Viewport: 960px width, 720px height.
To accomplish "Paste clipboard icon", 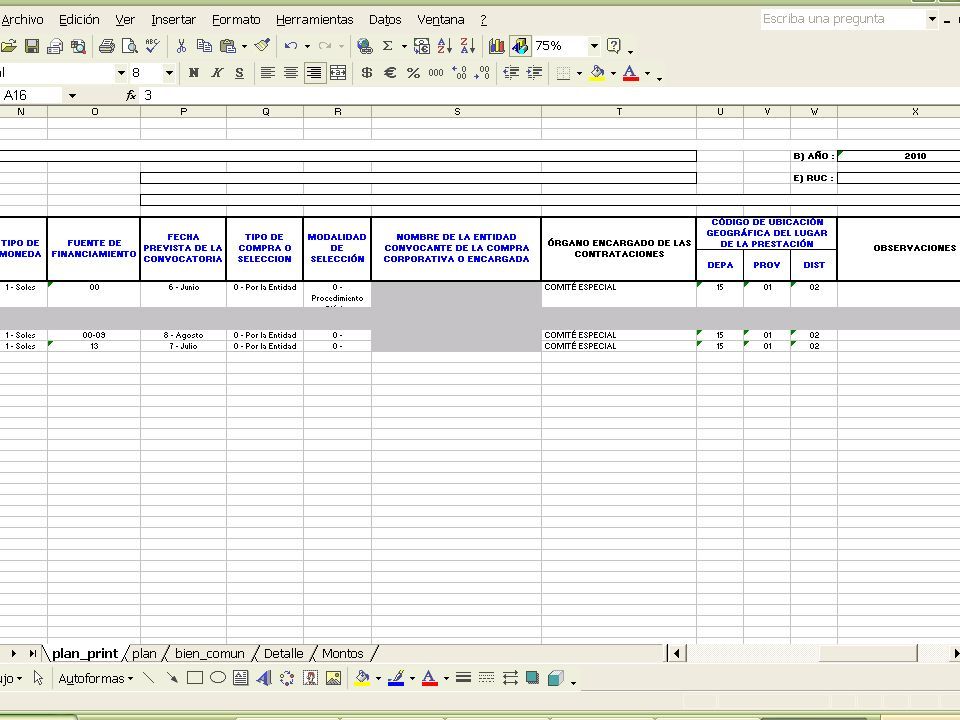I will (227, 46).
